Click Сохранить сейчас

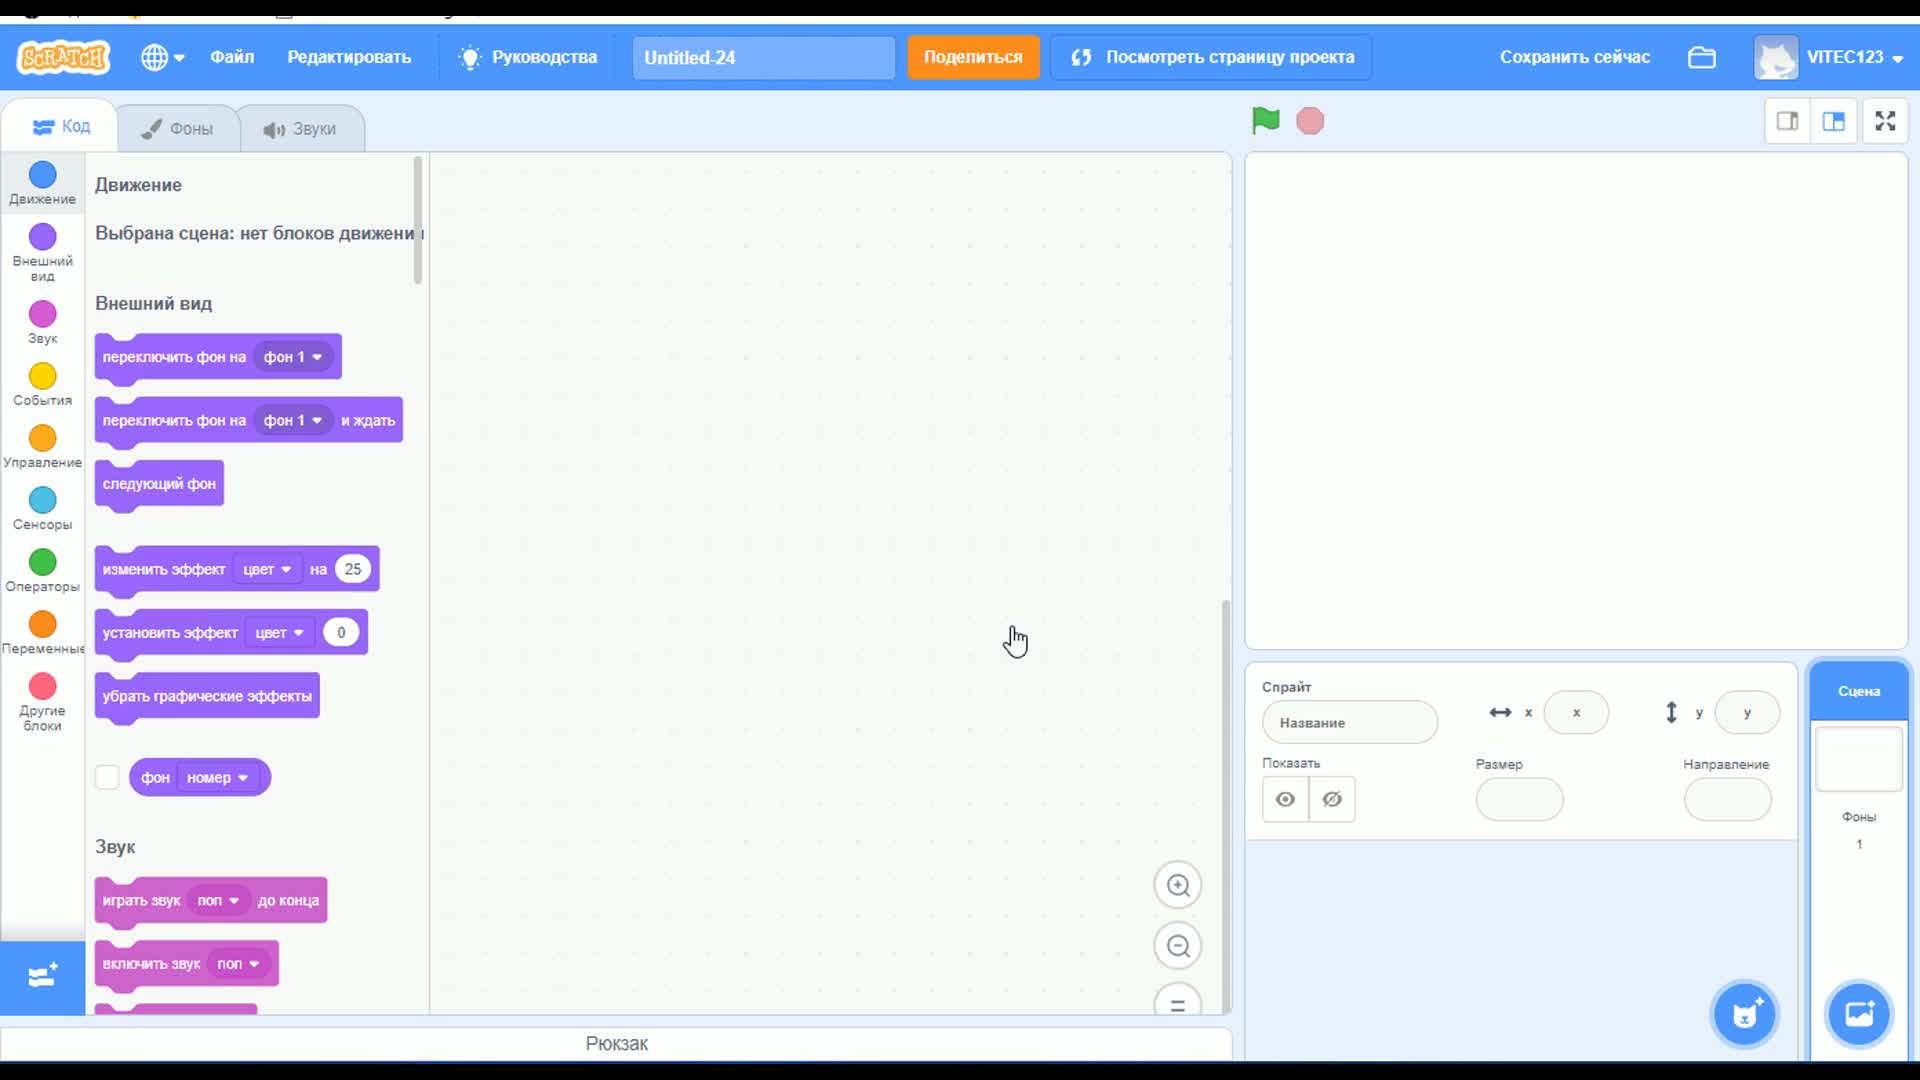1574,57
